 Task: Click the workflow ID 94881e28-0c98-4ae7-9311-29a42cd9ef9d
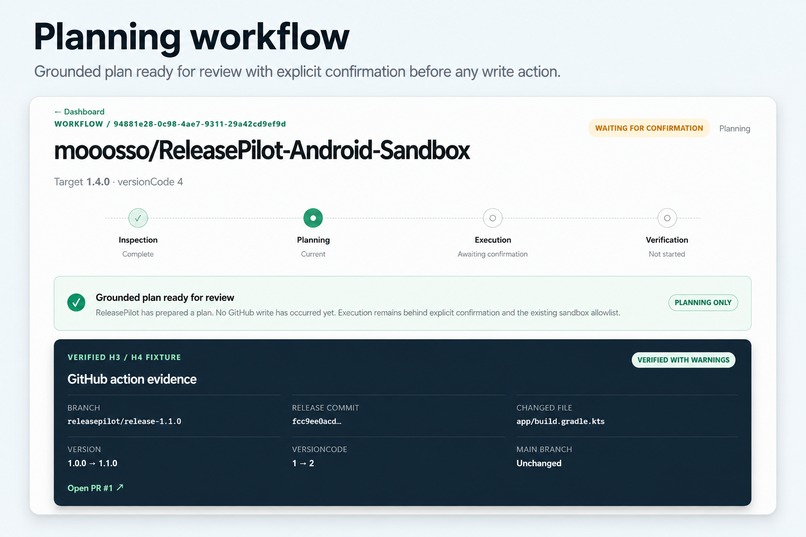coord(199,124)
